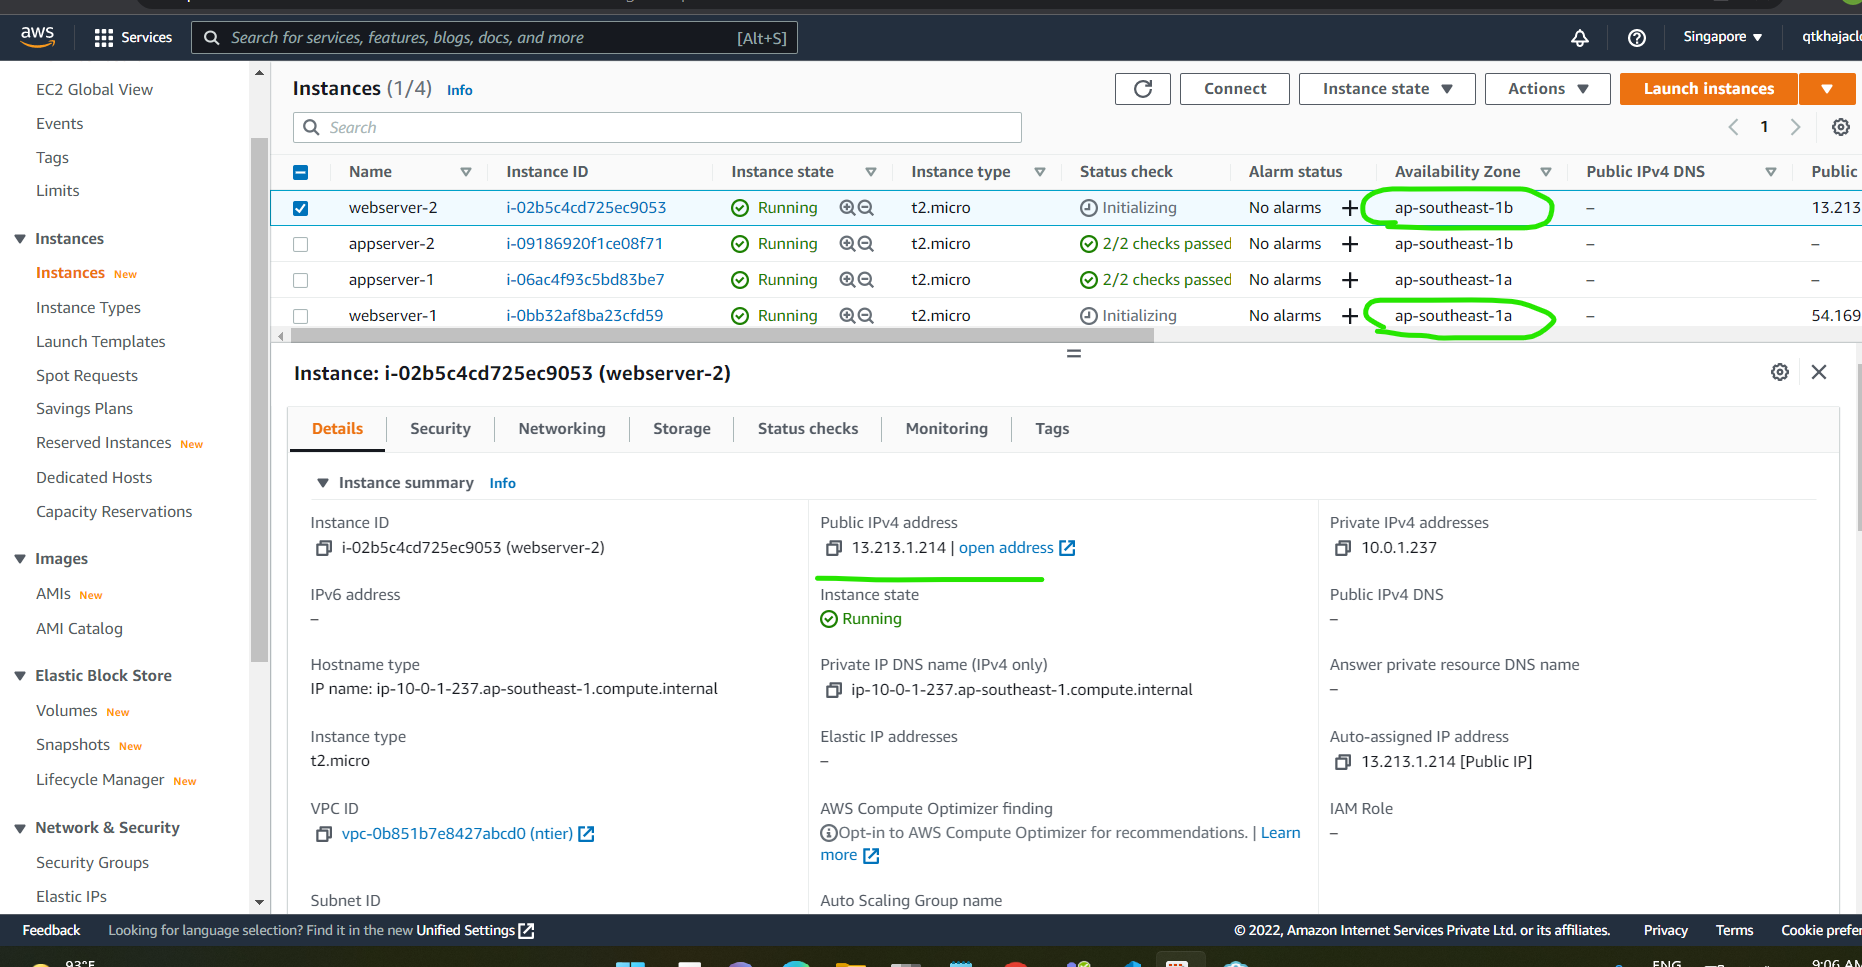Open the help question mark icon
The width and height of the screenshot is (1862, 967).
point(1637,37)
